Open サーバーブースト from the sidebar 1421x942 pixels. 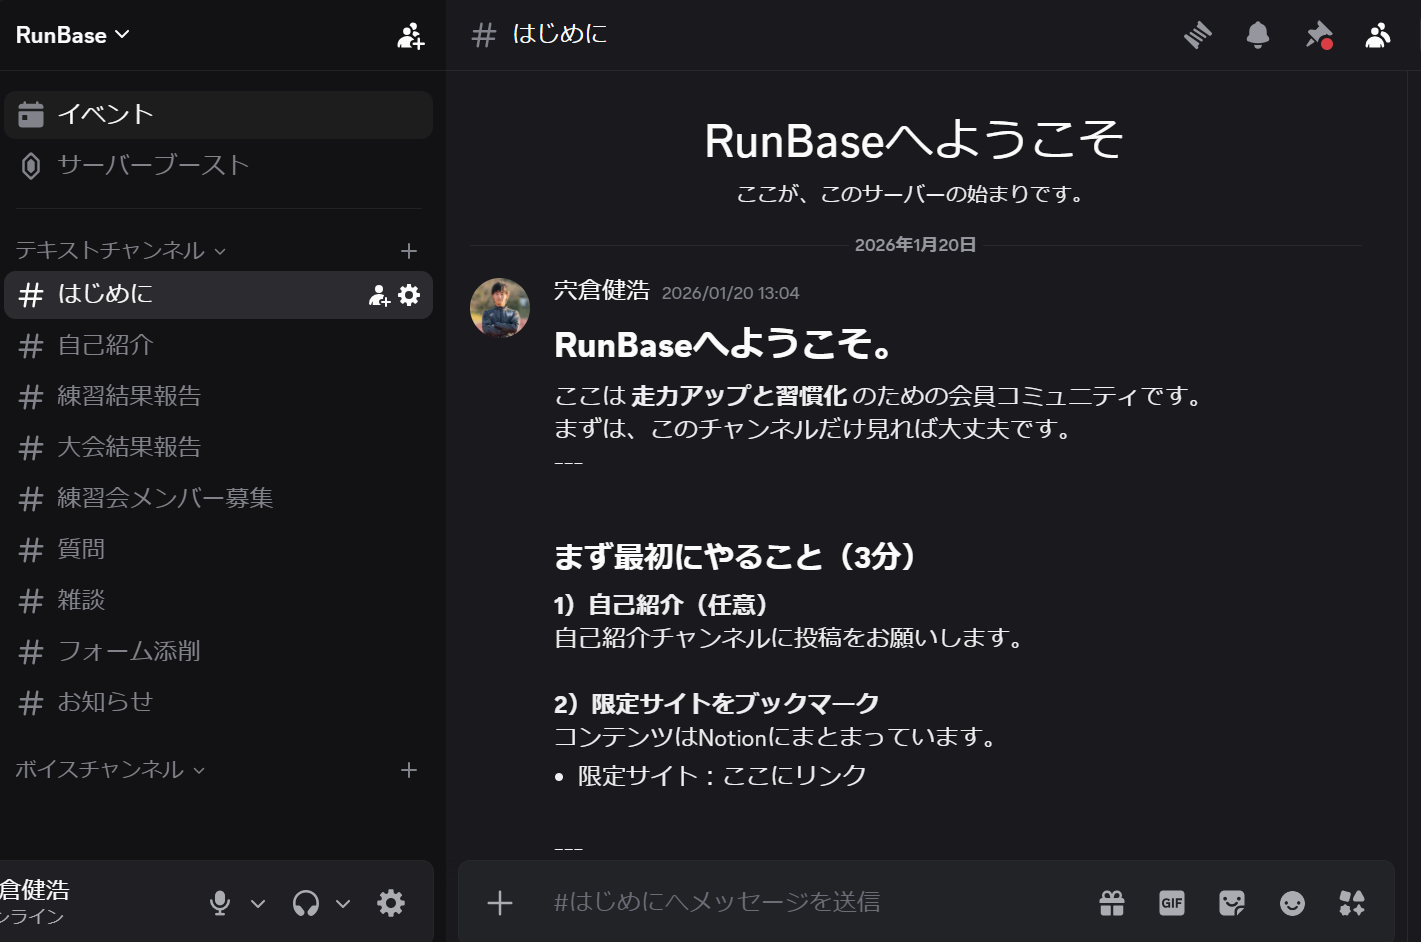[x=154, y=166]
